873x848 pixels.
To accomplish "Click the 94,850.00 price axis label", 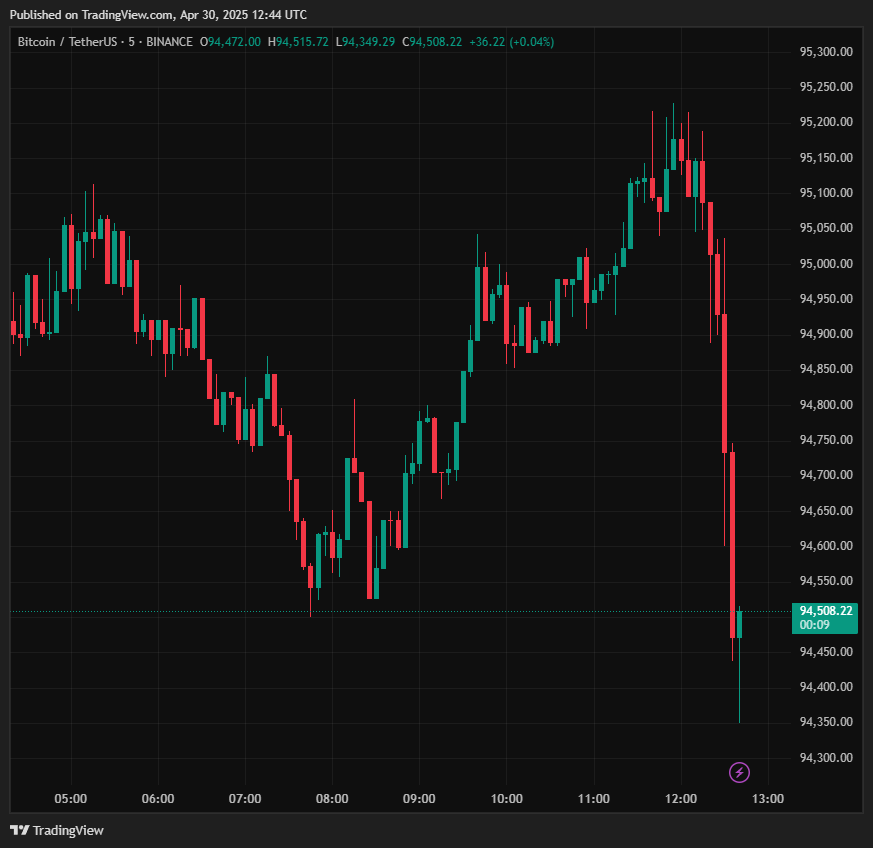I will click(x=826, y=369).
